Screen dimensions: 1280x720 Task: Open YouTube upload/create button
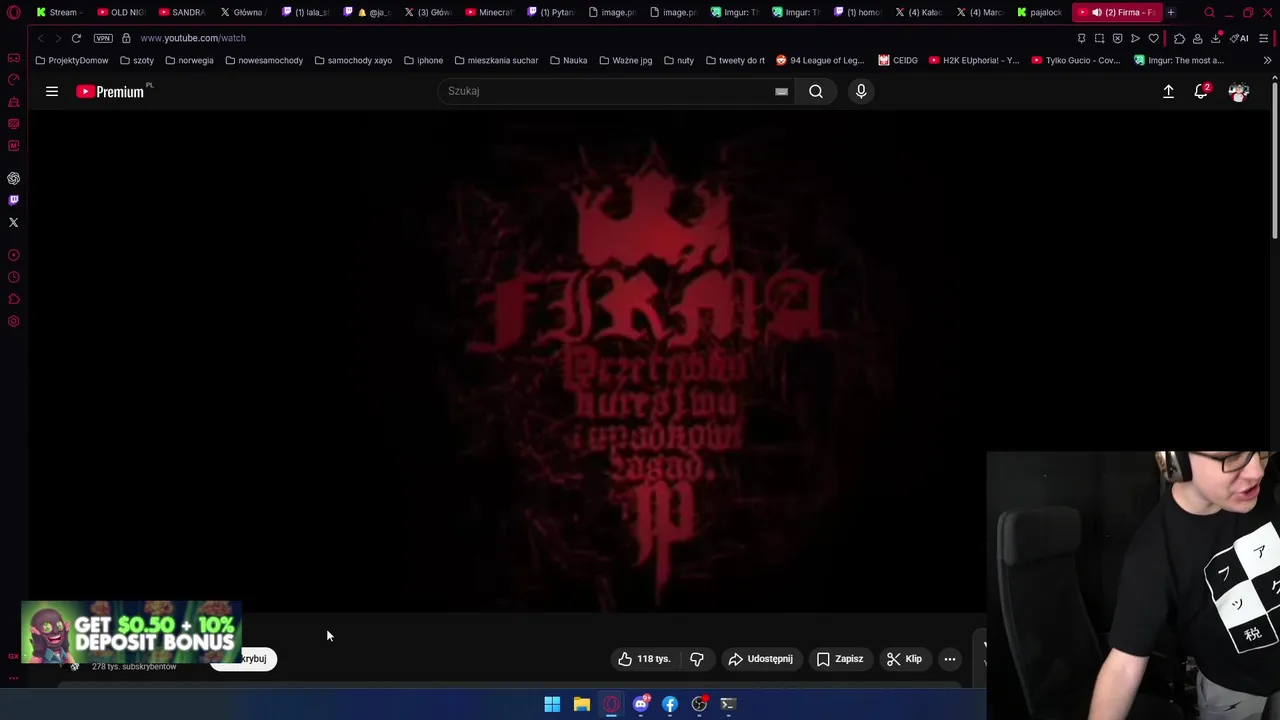pos(1168,91)
